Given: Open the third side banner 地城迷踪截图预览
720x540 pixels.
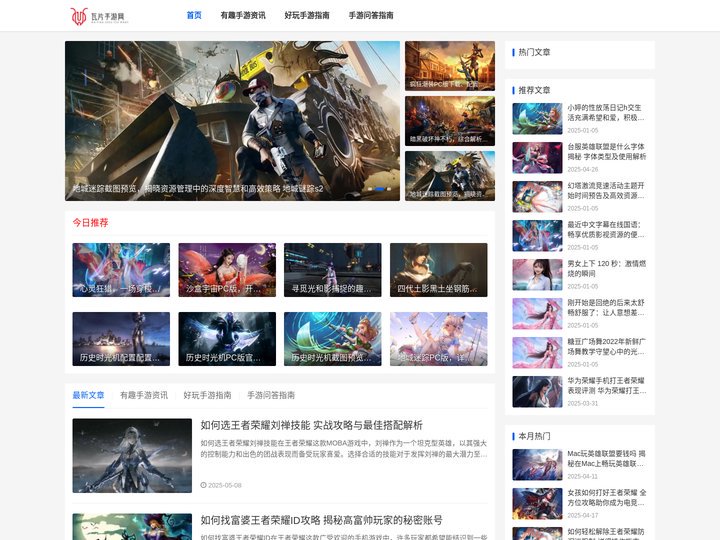Looking at the screenshot, I should [450, 176].
